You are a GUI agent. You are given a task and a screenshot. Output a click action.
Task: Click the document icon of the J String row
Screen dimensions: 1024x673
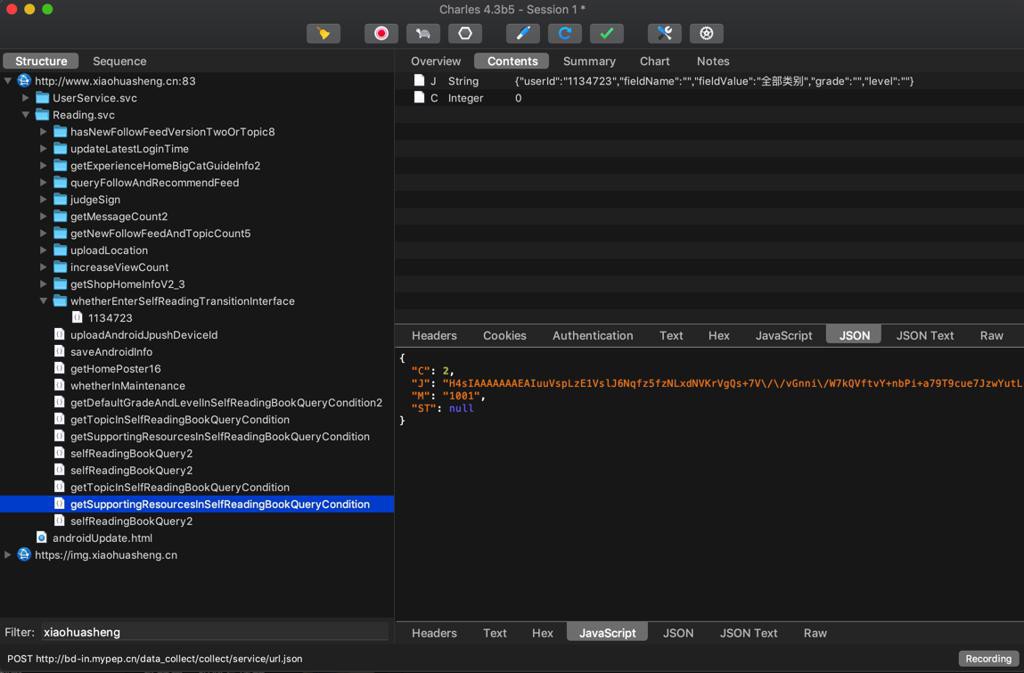click(419, 80)
